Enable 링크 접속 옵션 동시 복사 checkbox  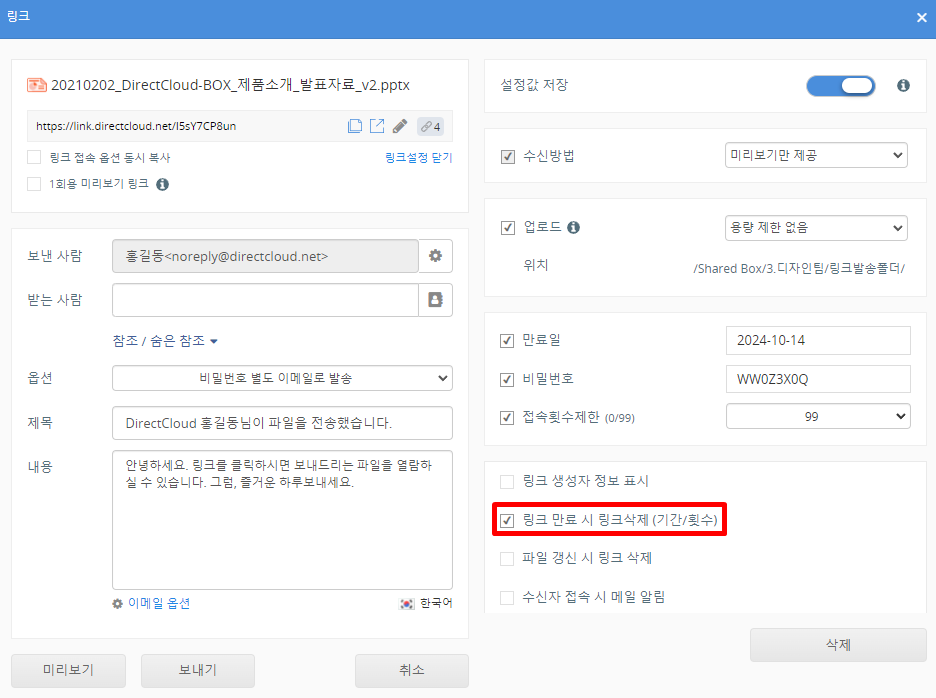[34, 157]
